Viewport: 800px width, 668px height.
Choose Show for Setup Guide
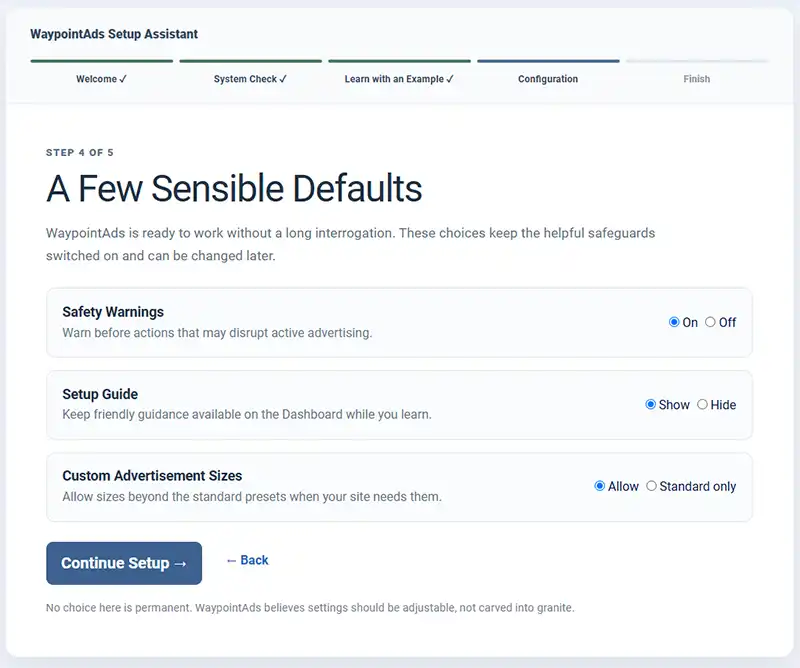coord(651,404)
